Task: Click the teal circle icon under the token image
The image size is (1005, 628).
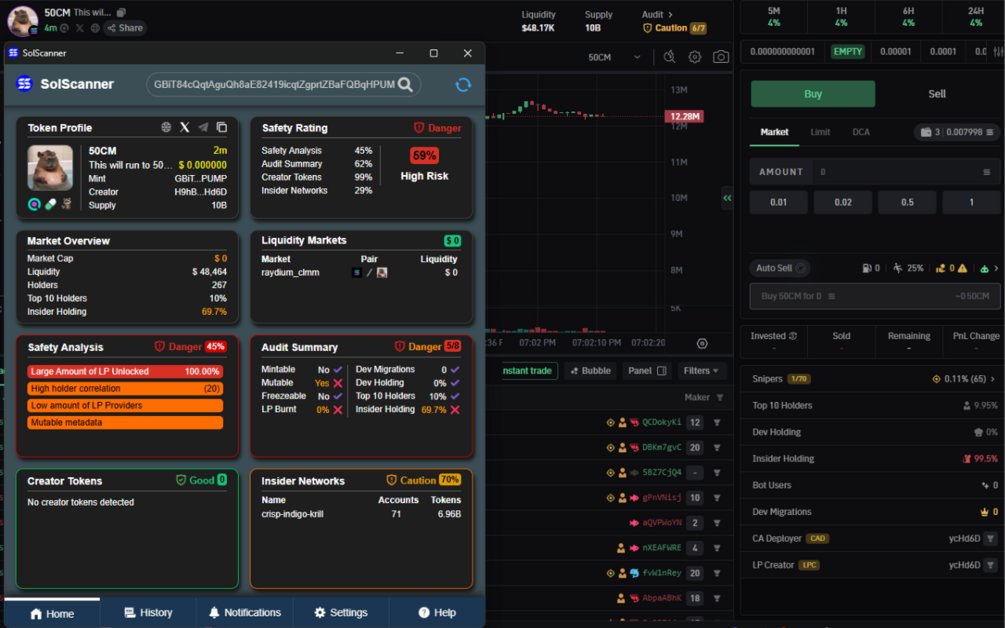Action: 34,204
